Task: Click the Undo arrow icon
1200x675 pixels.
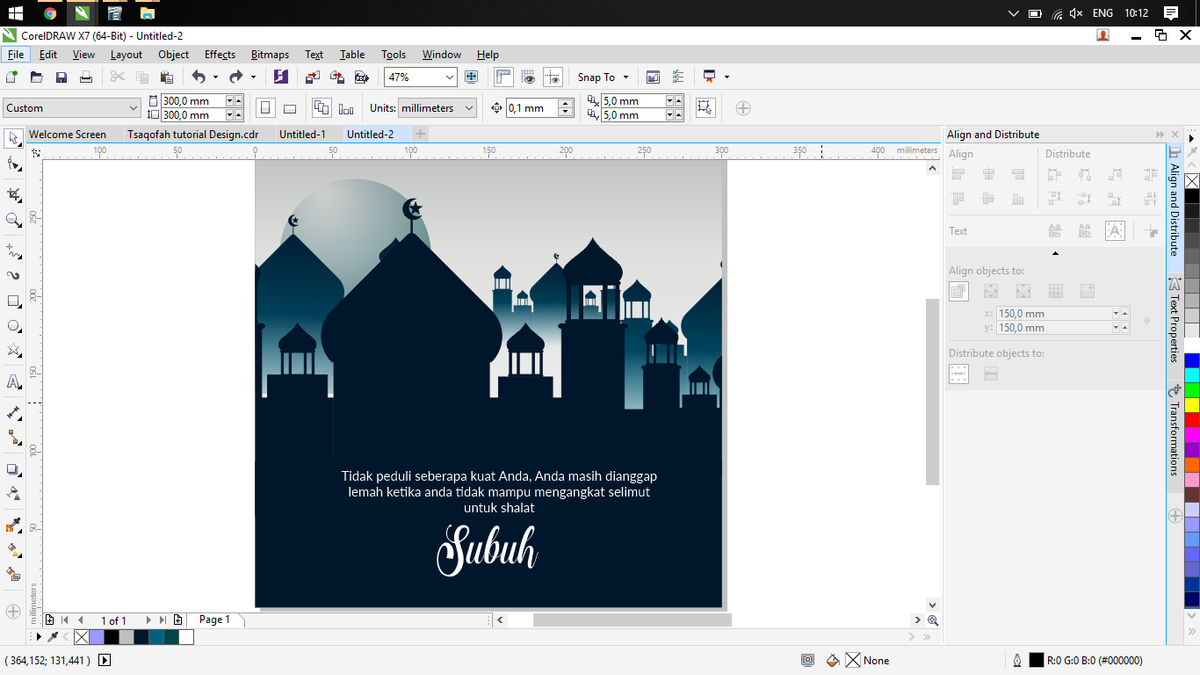Action: pyautogui.click(x=197, y=77)
